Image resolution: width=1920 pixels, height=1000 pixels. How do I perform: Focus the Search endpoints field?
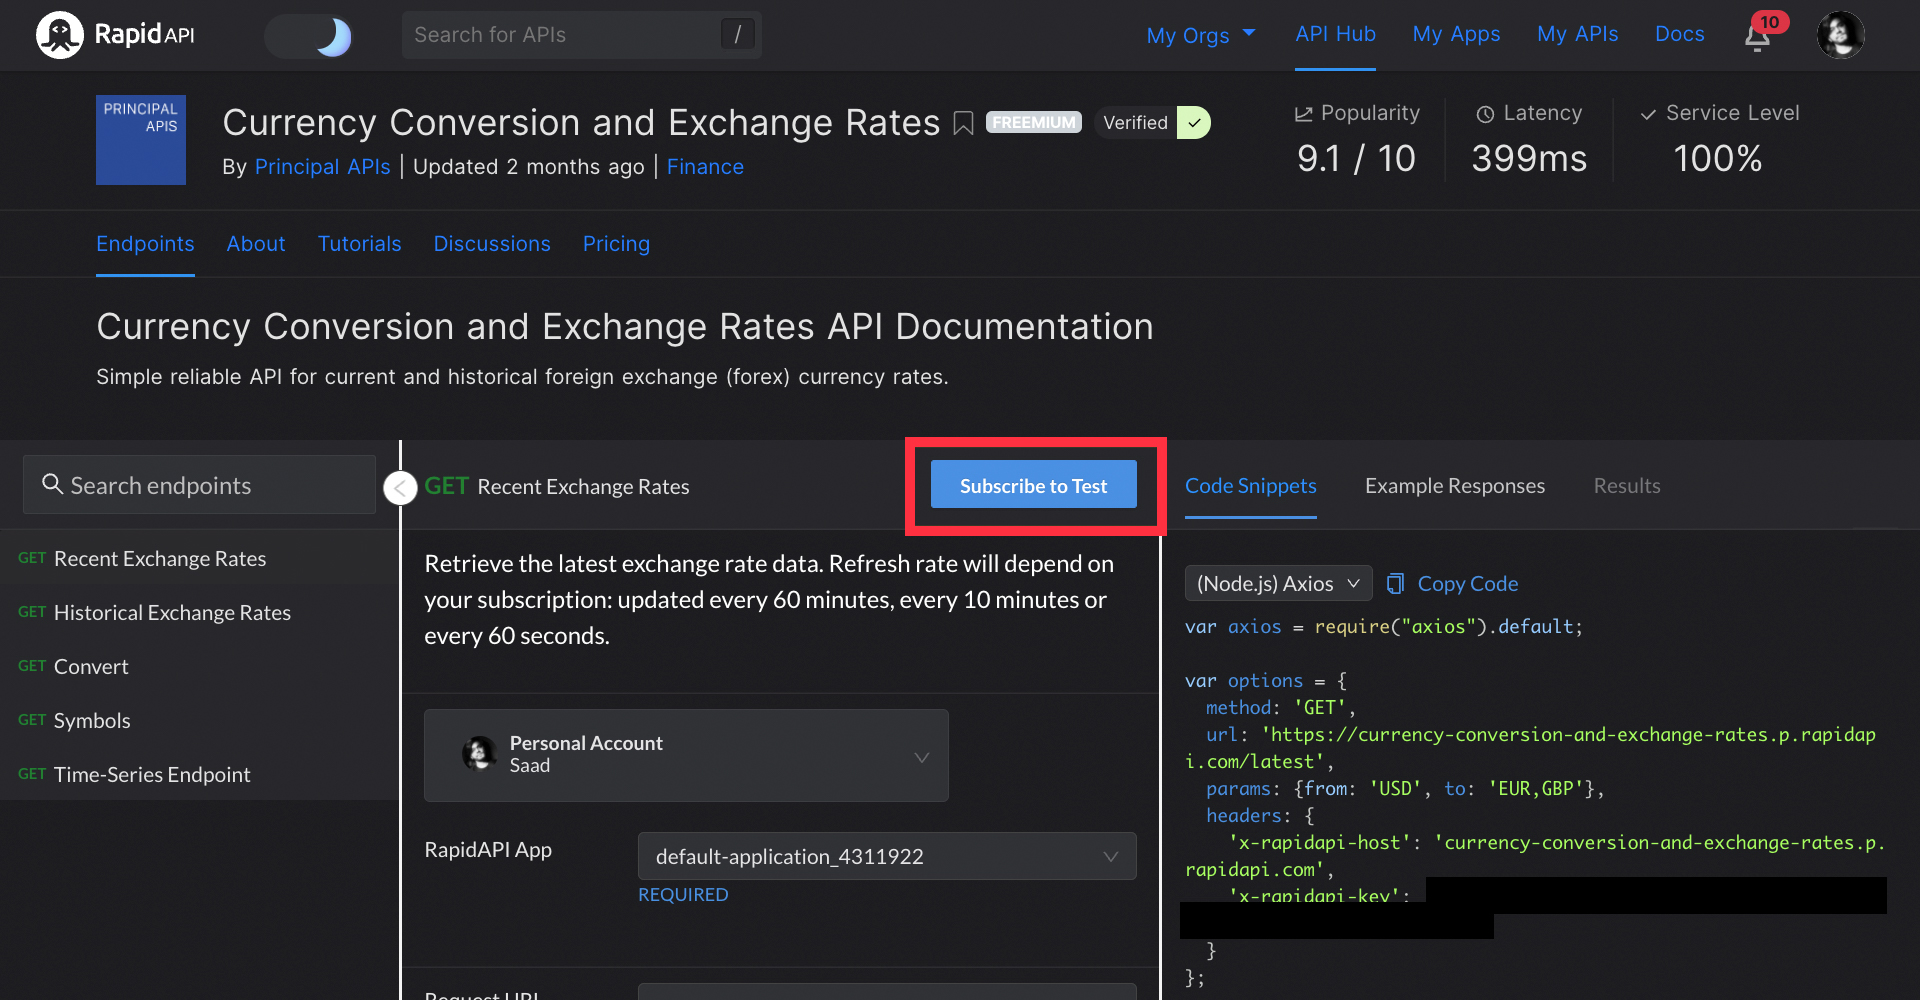tap(199, 485)
